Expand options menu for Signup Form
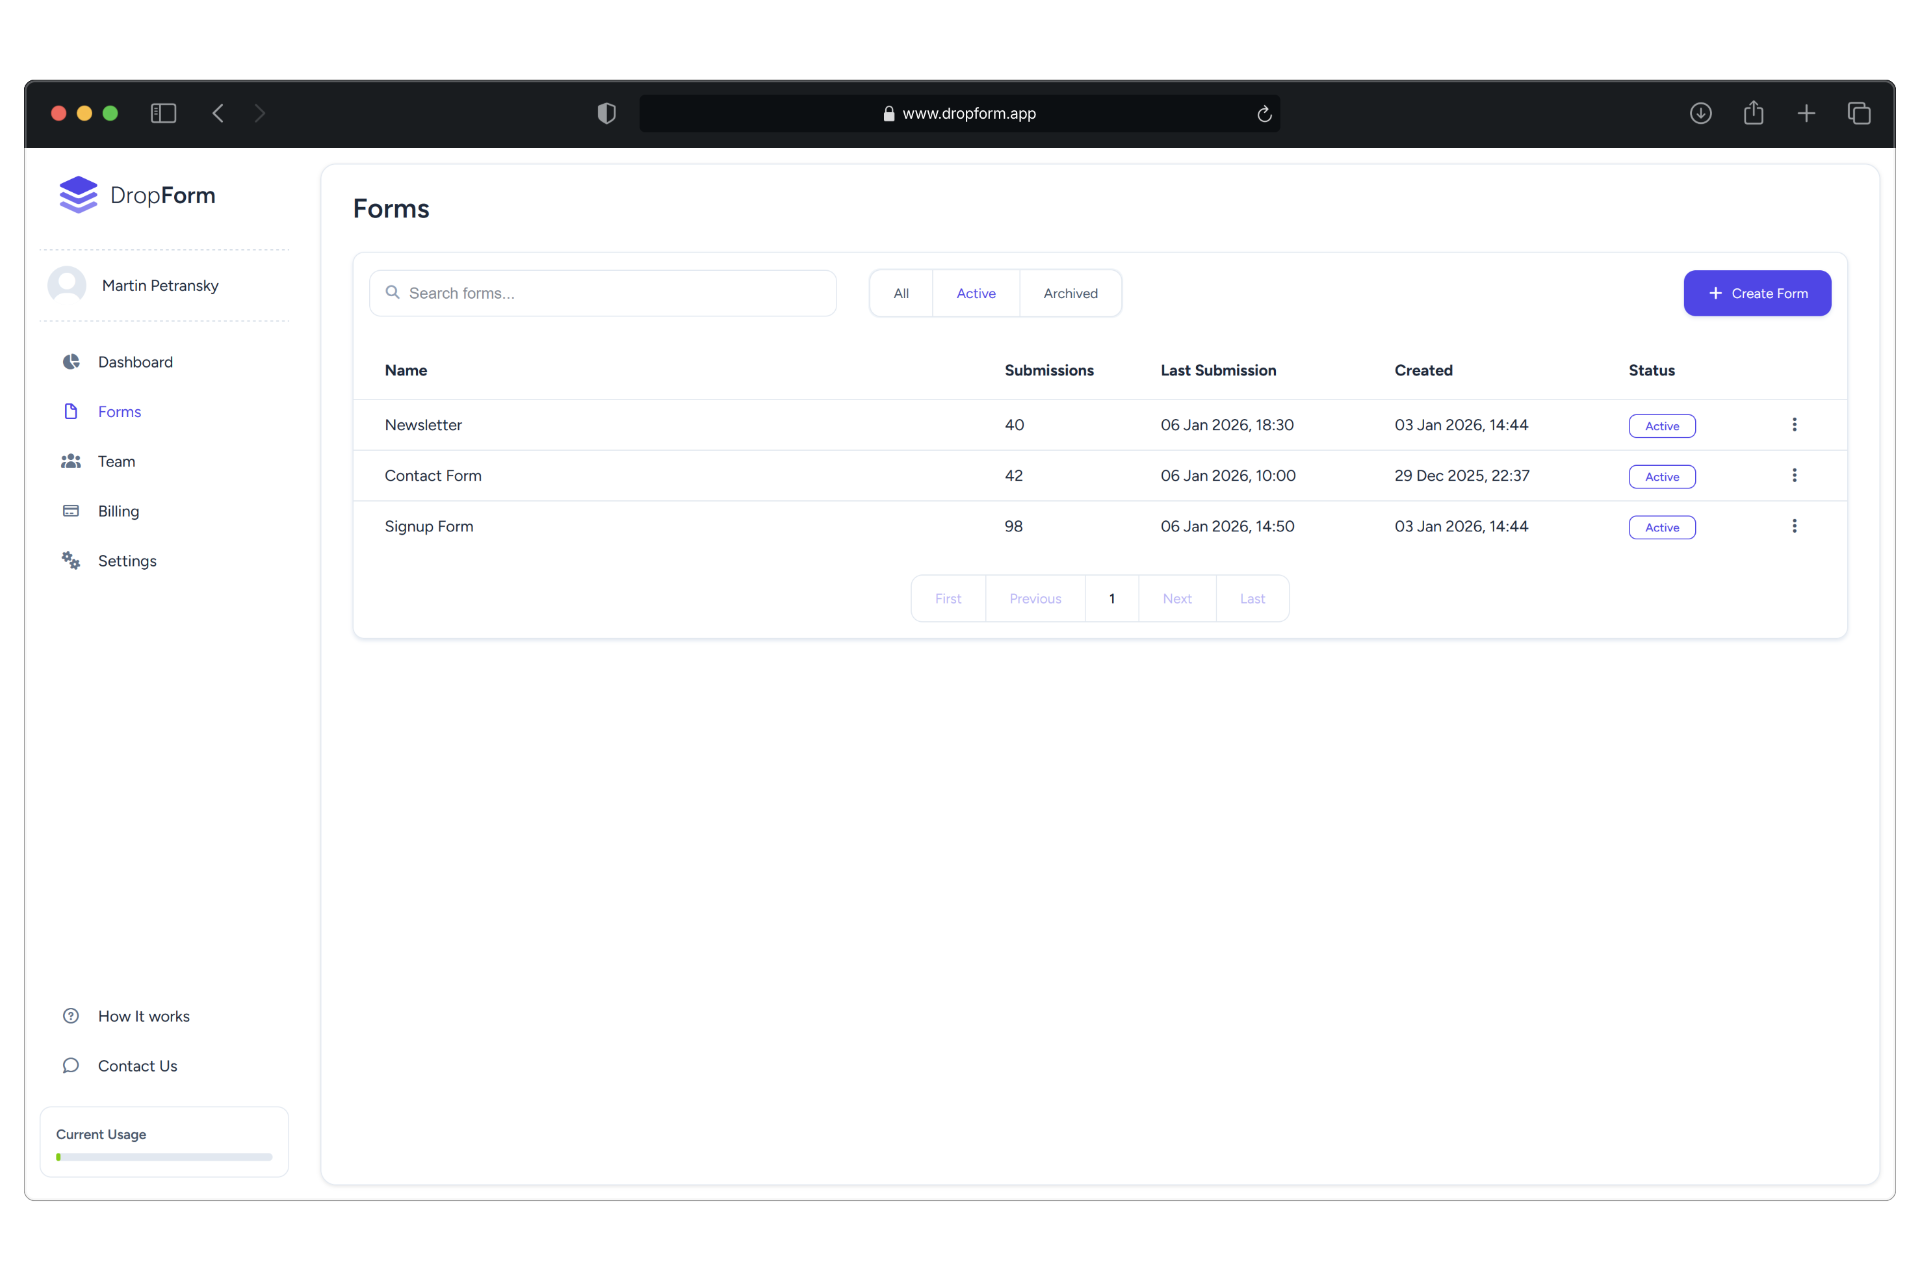Image resolution: width=1920 pixels, height=1280 pixels. point(1794,525)
